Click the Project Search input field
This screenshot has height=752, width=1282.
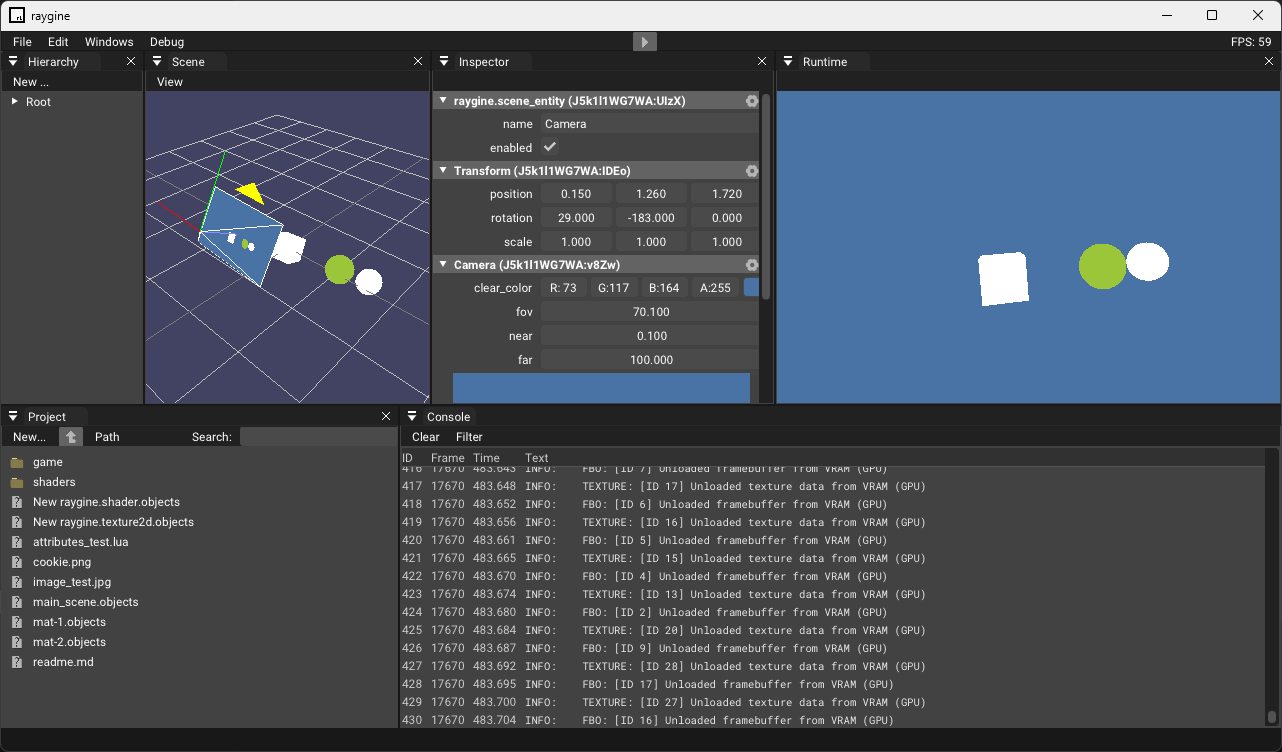coord(319,437)
